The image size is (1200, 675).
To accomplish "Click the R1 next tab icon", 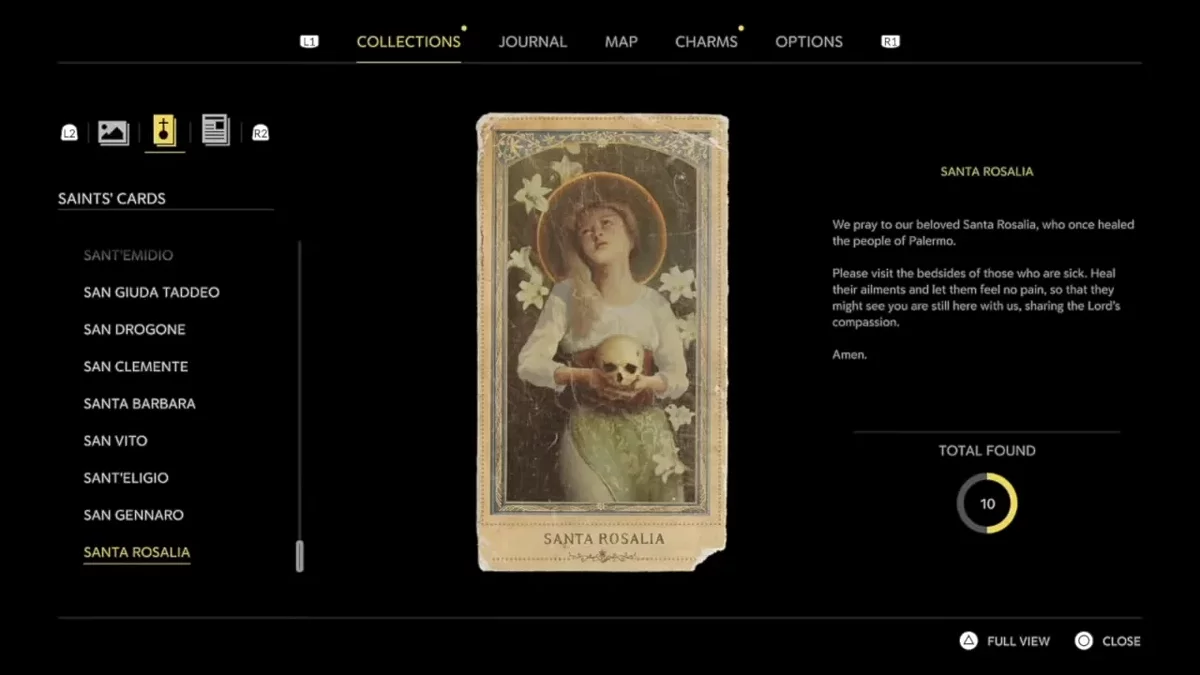I will 890,42.
